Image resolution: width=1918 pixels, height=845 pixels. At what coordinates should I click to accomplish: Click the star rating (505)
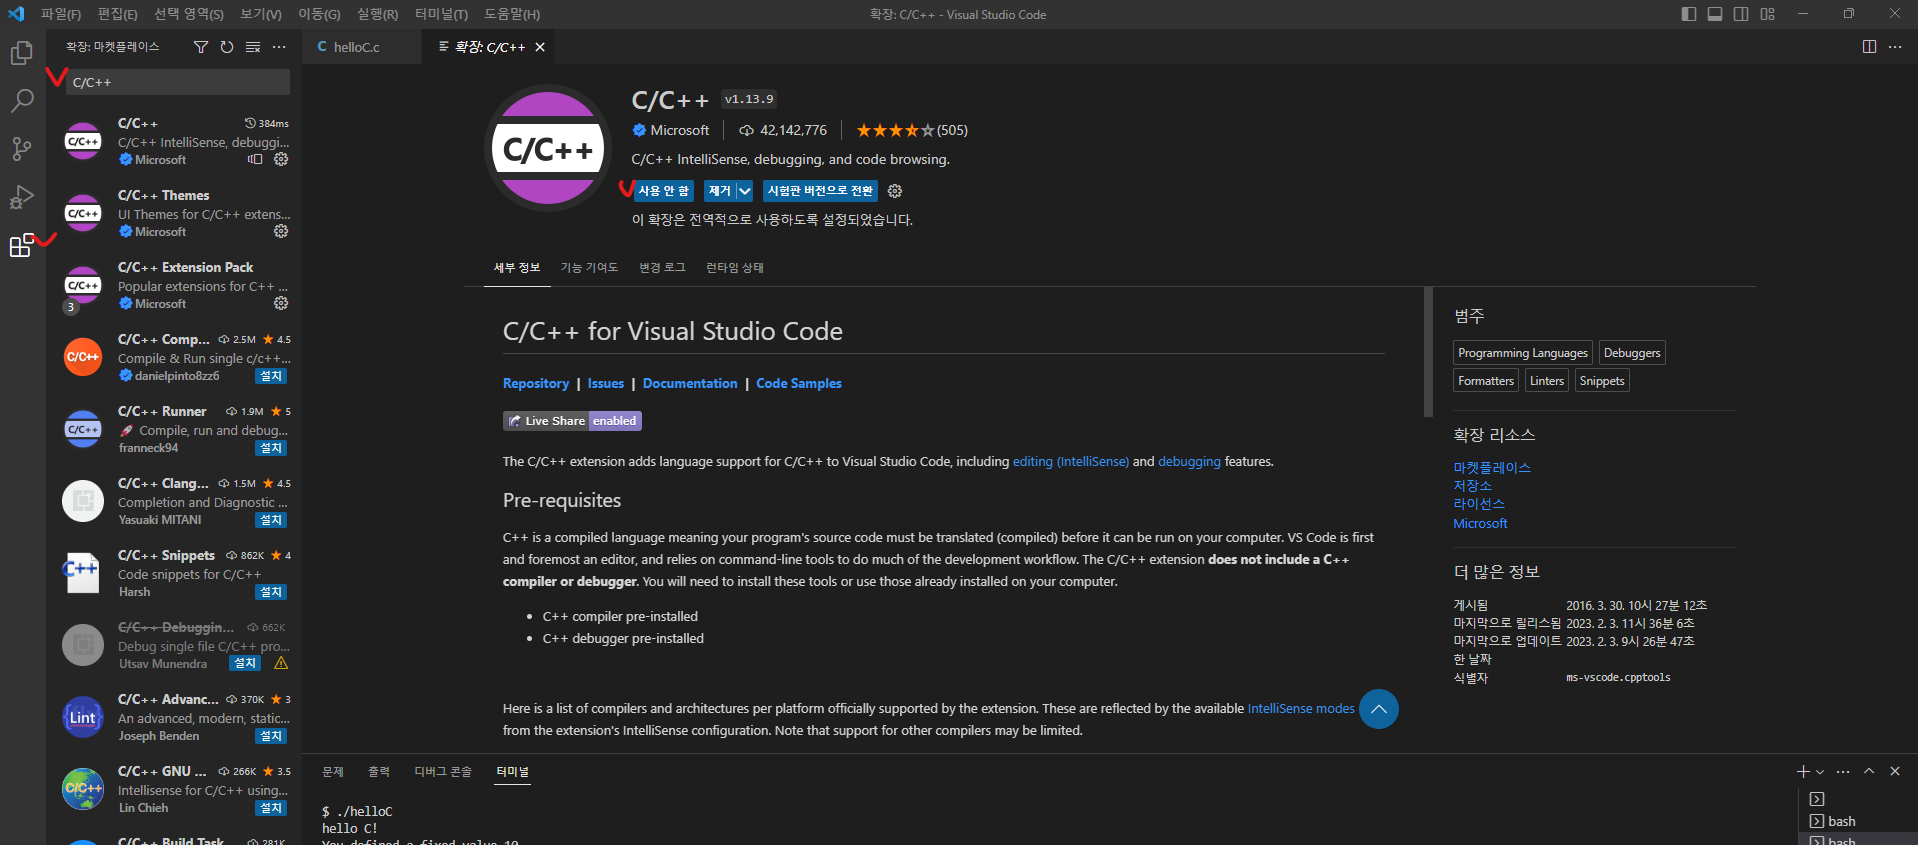coord(912,130)
